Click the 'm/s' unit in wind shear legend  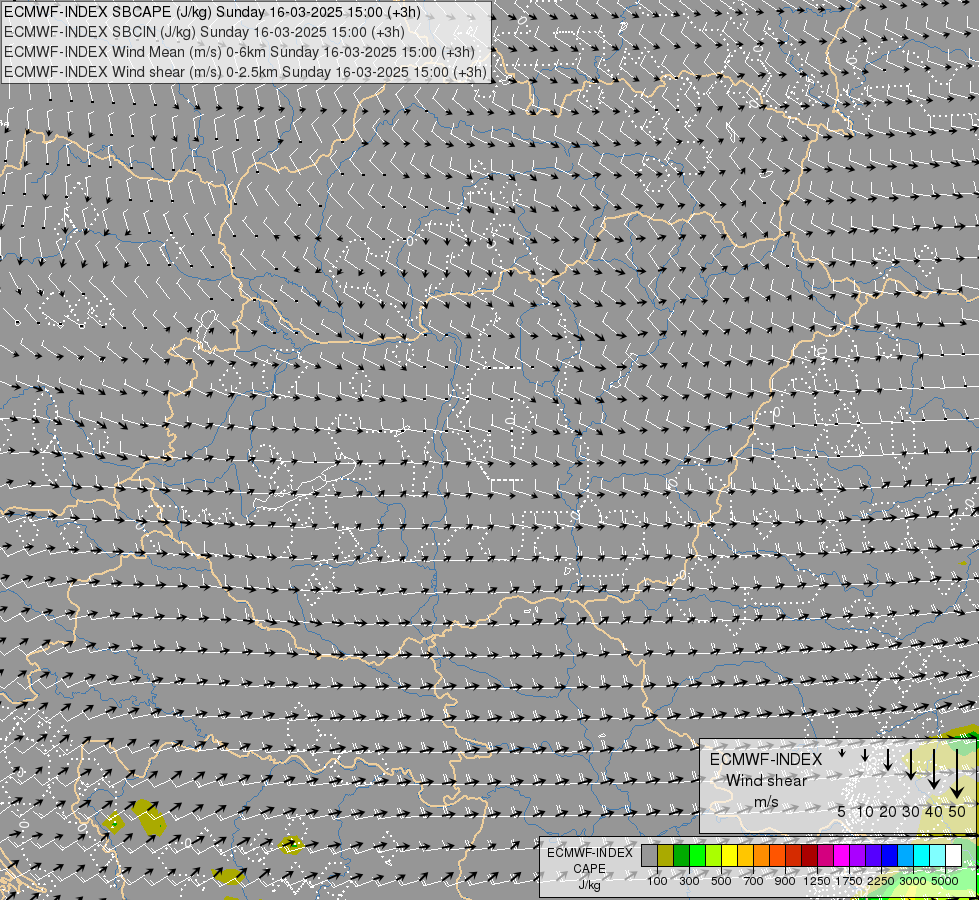[x=766, y=801]
